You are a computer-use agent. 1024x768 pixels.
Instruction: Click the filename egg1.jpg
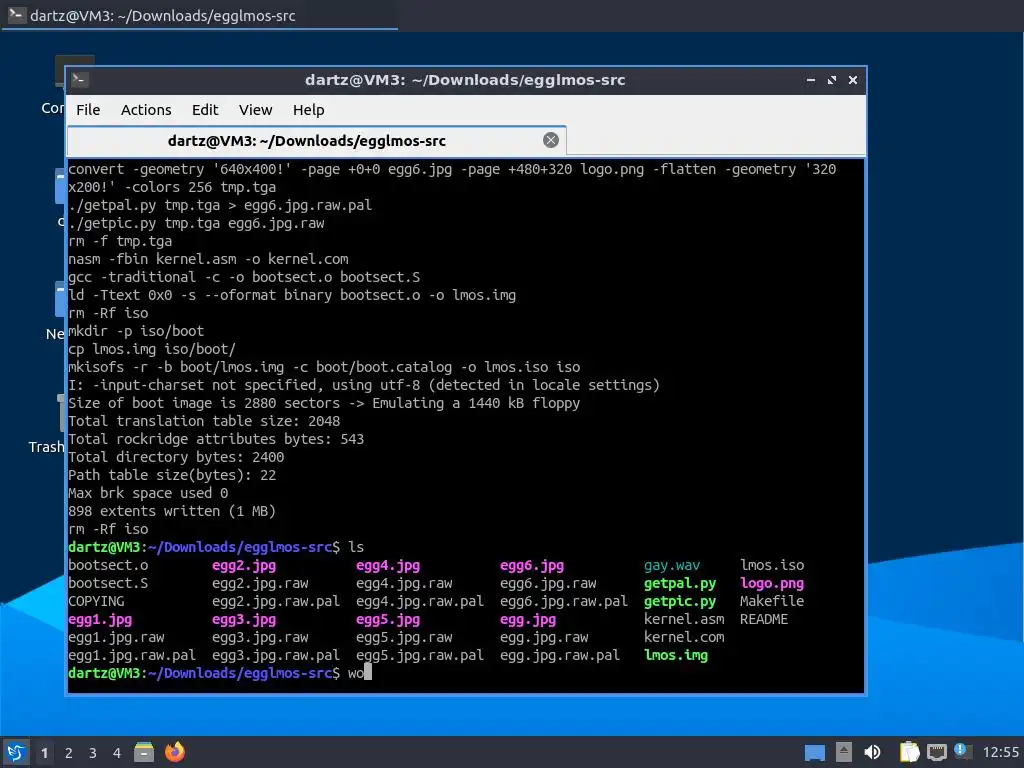[100, 619]
